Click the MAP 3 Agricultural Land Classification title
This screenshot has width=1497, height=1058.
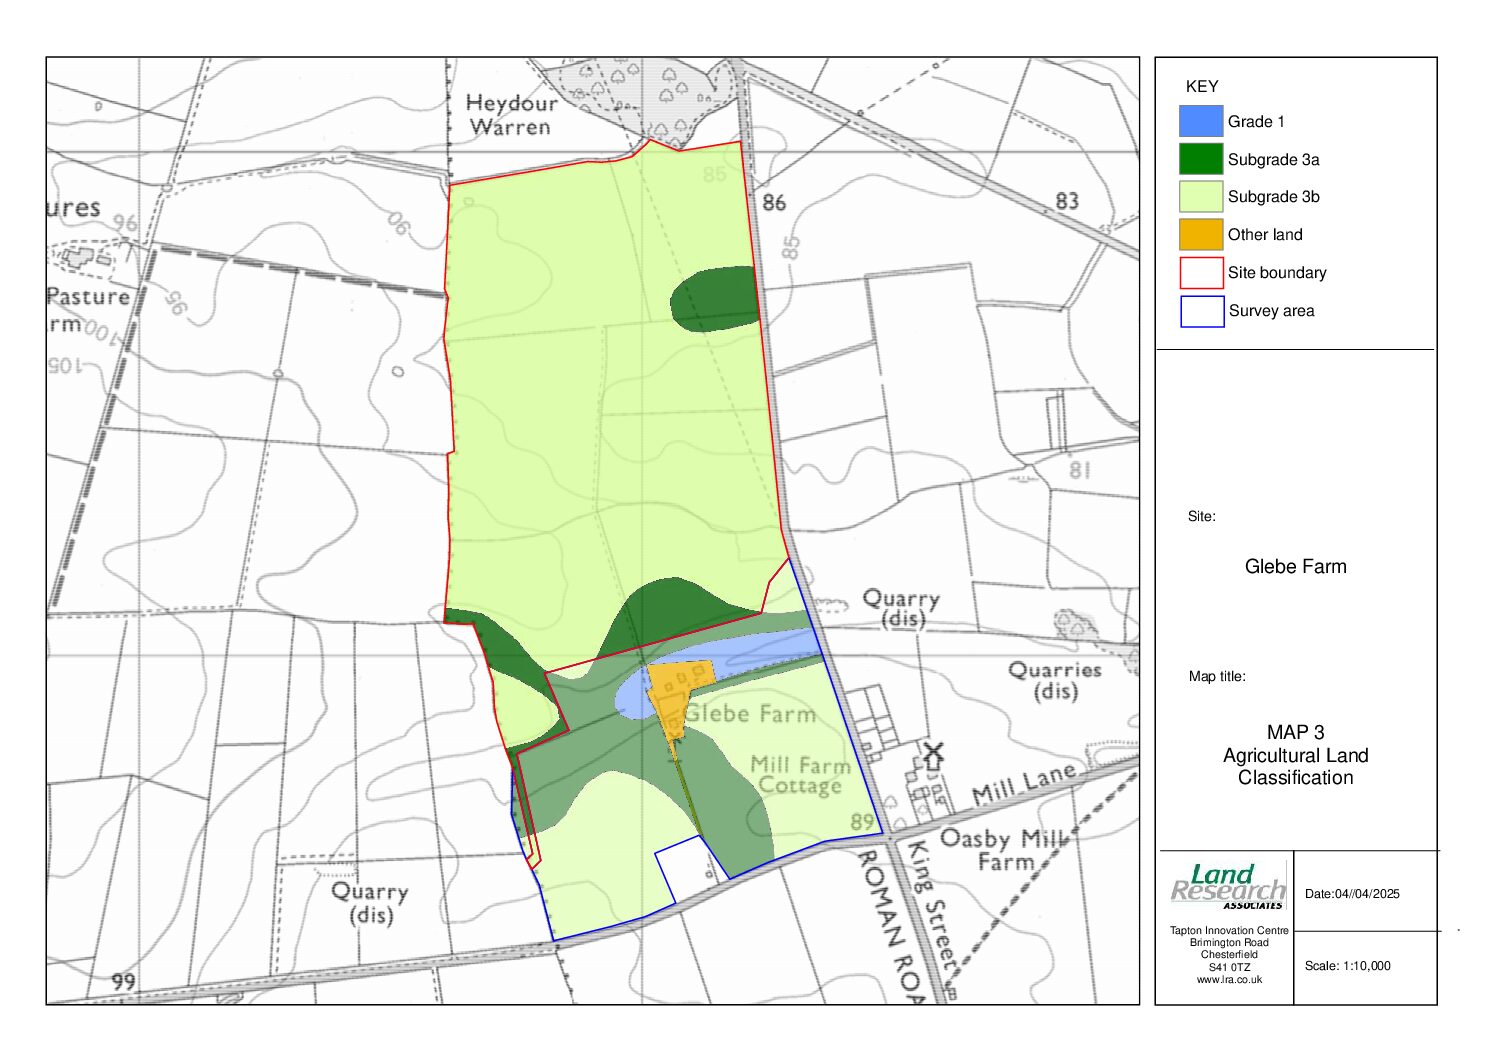click(1295, 756)
